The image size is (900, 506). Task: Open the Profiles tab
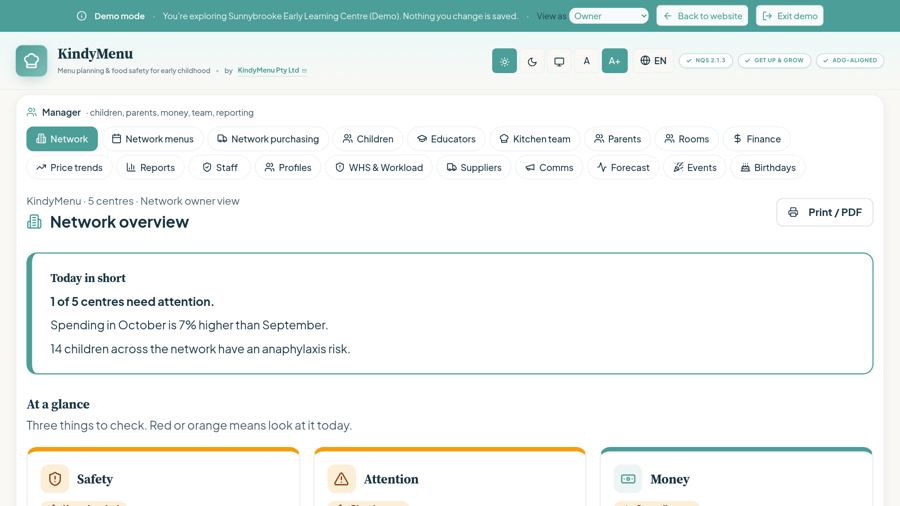288,168
